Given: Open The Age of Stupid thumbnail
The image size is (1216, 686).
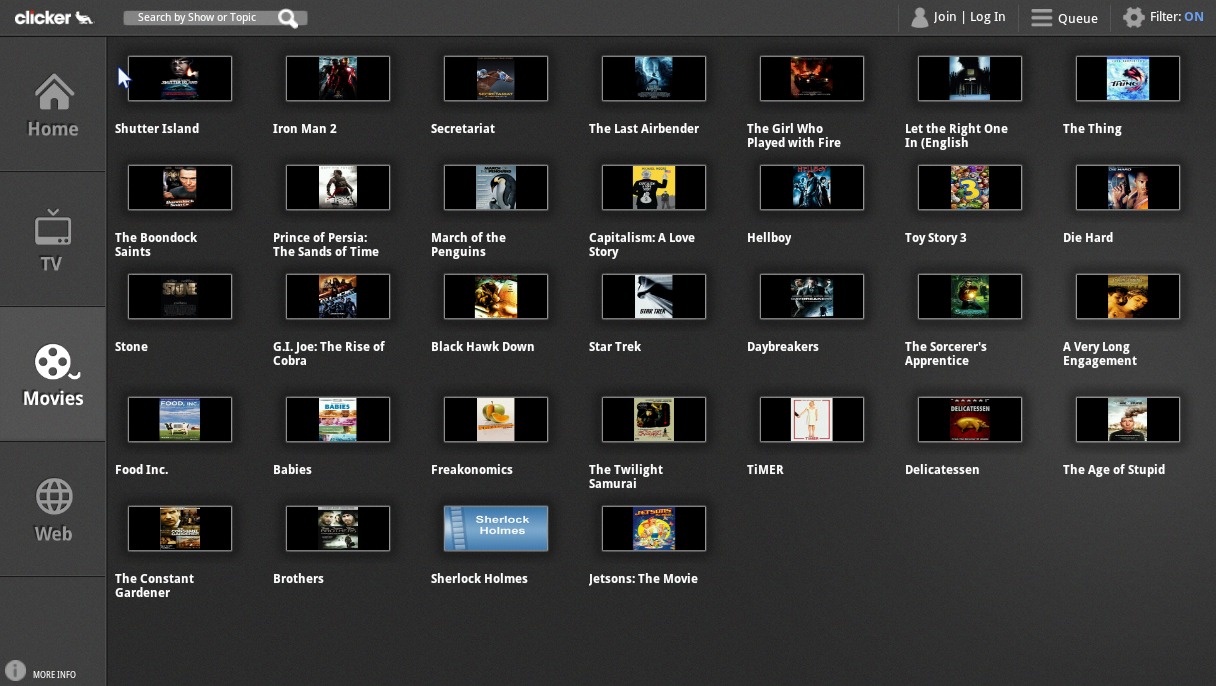Looking at the screenshot, I should [1128, 419].
